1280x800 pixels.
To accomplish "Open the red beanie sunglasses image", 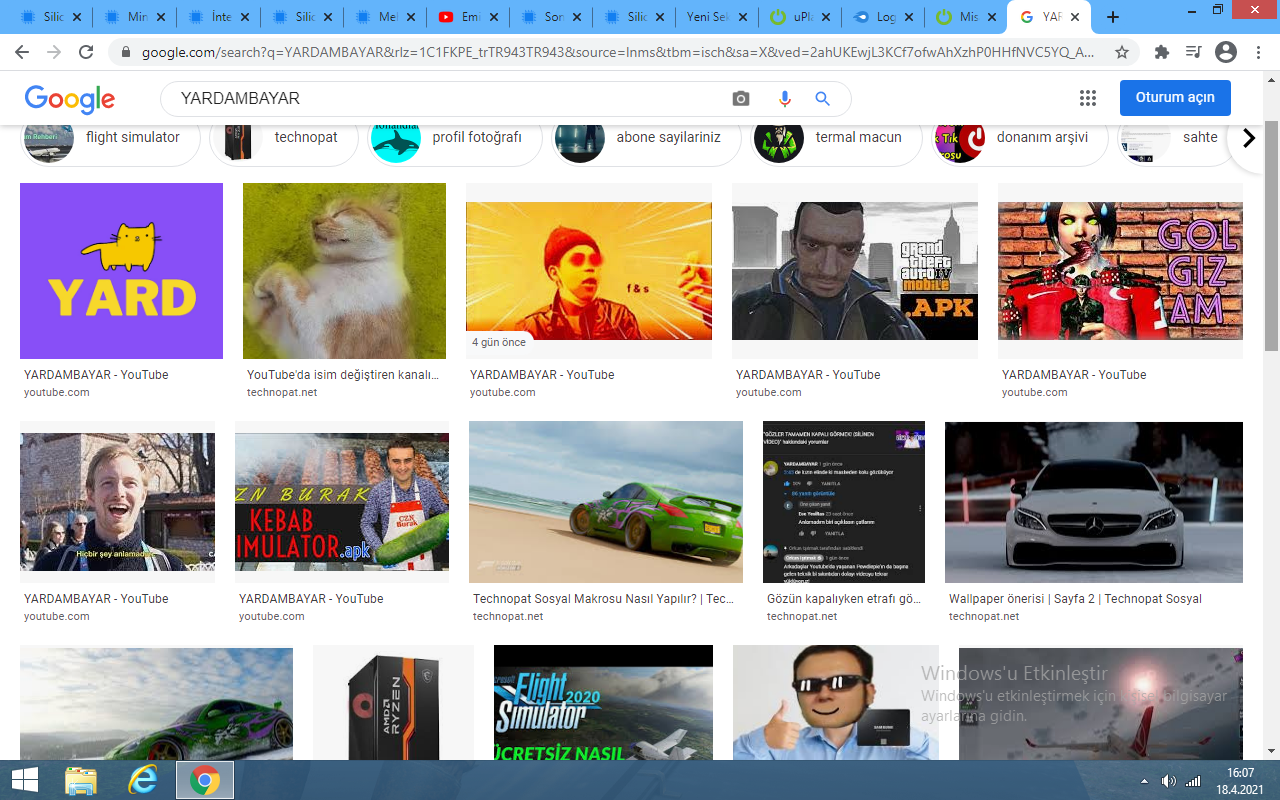I will coord(589,271).
